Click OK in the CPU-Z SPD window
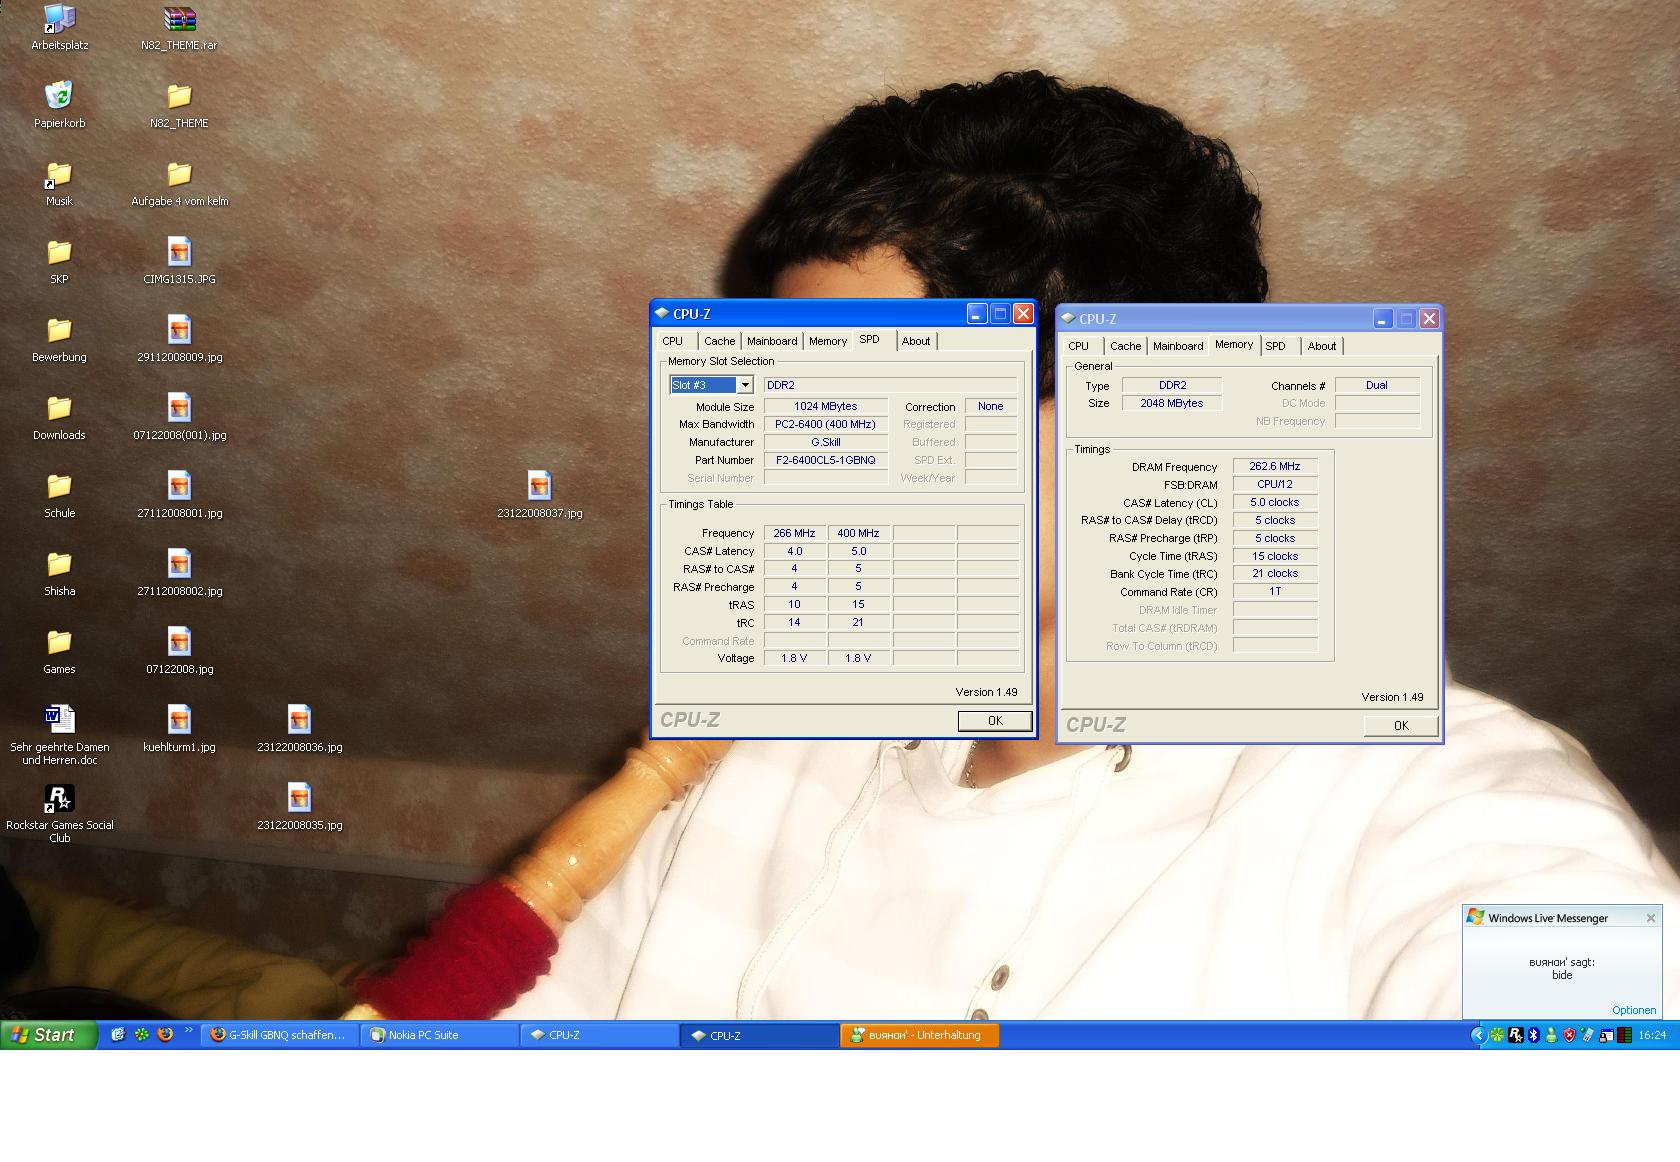Image resolution: width=1680 pixels, height=1162 pixels. pos(994,721)
